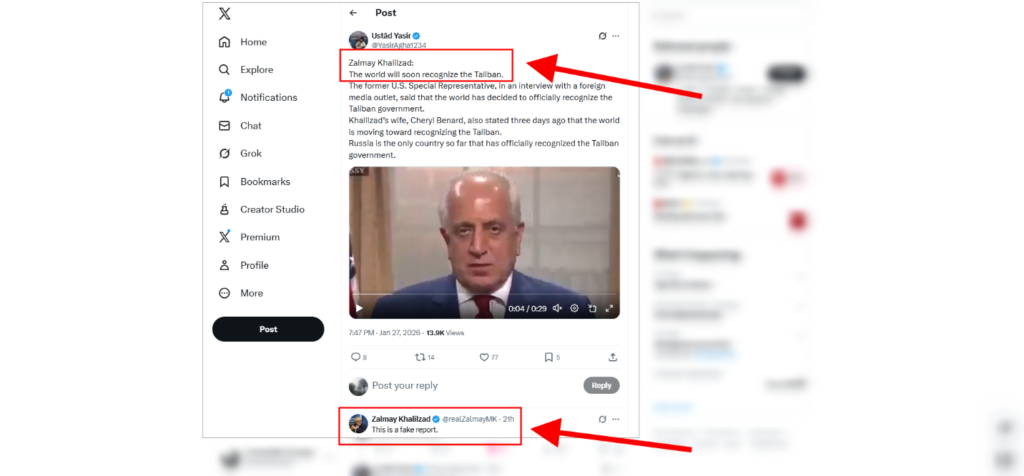Like the post with 77 likes
Viewport: 1024px width, 476px height.
488,357
